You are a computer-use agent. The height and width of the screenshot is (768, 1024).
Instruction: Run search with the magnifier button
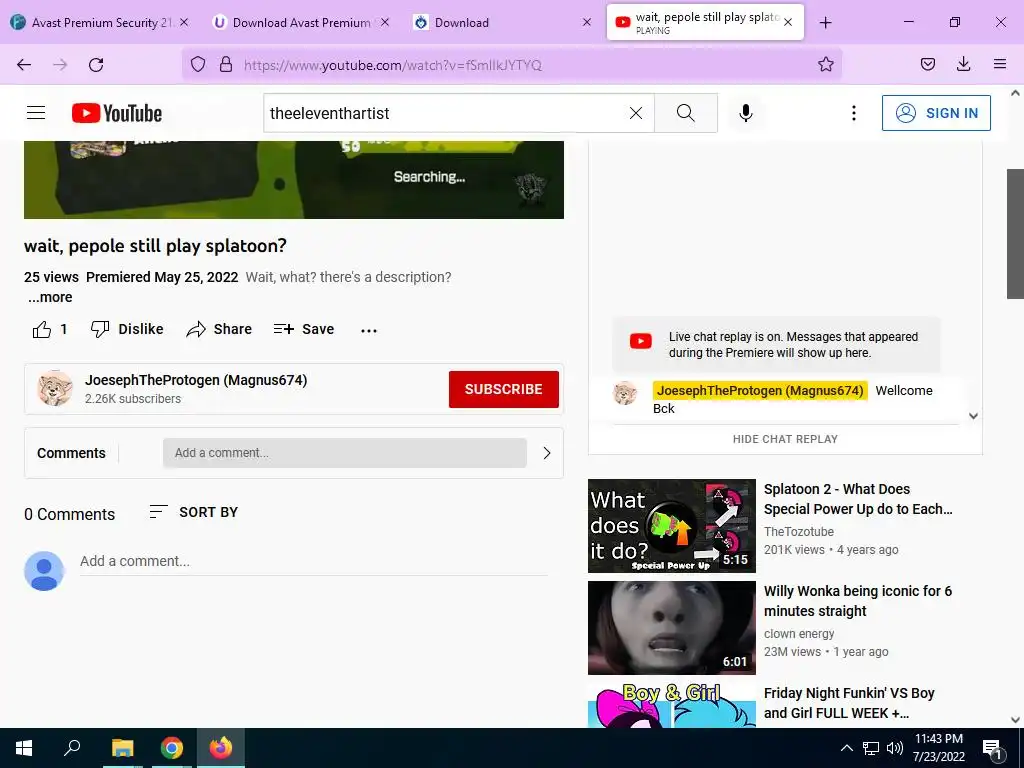click(686, 113)
